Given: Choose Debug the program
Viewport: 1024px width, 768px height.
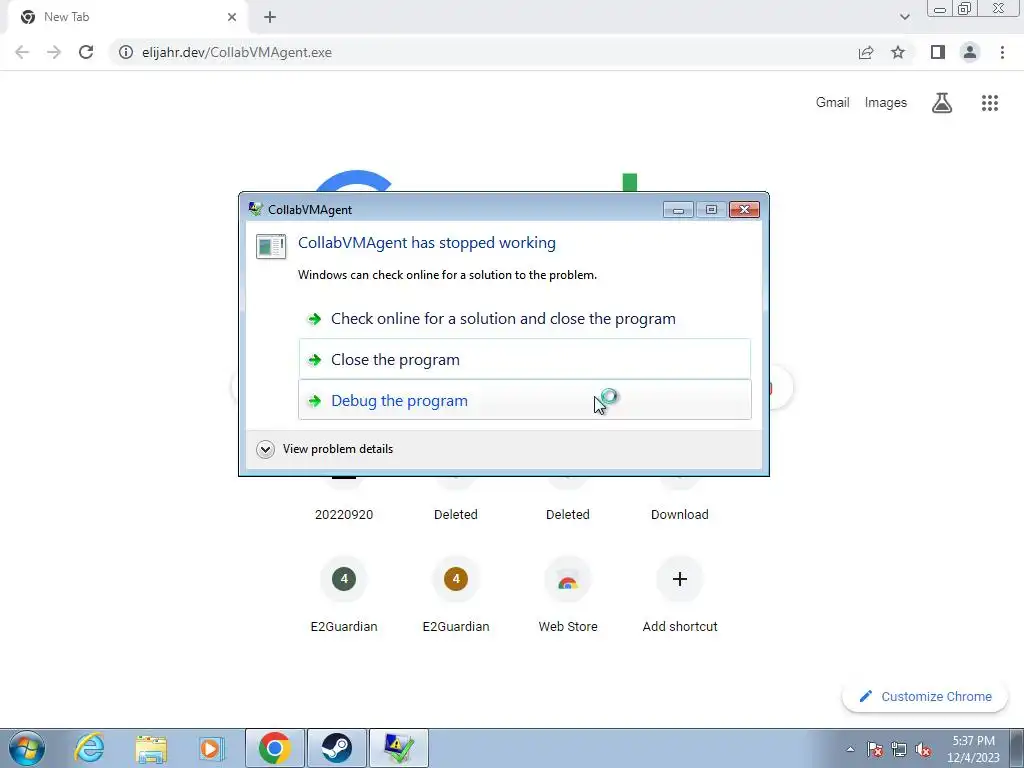Looking at the screenshot, I should tap(524, 400).
